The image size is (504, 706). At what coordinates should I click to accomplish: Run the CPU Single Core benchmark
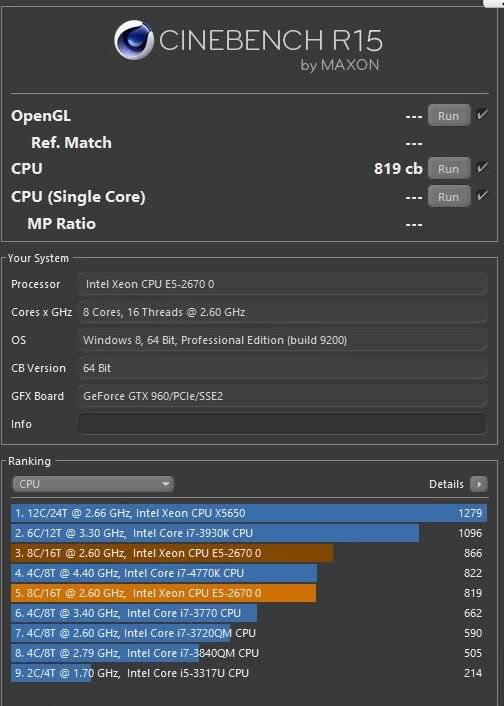[449, 196]
